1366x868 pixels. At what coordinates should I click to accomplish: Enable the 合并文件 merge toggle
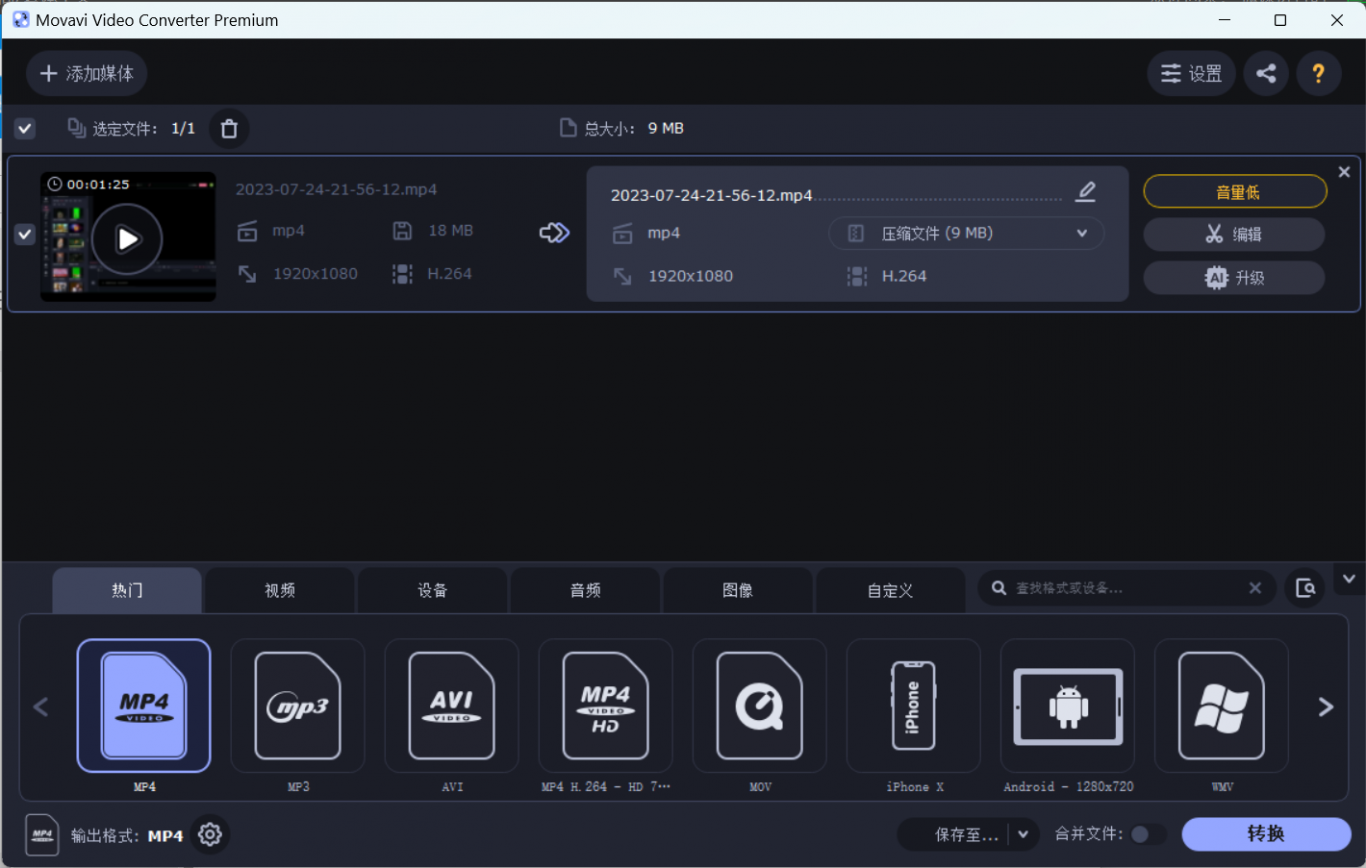[1147, 834]
